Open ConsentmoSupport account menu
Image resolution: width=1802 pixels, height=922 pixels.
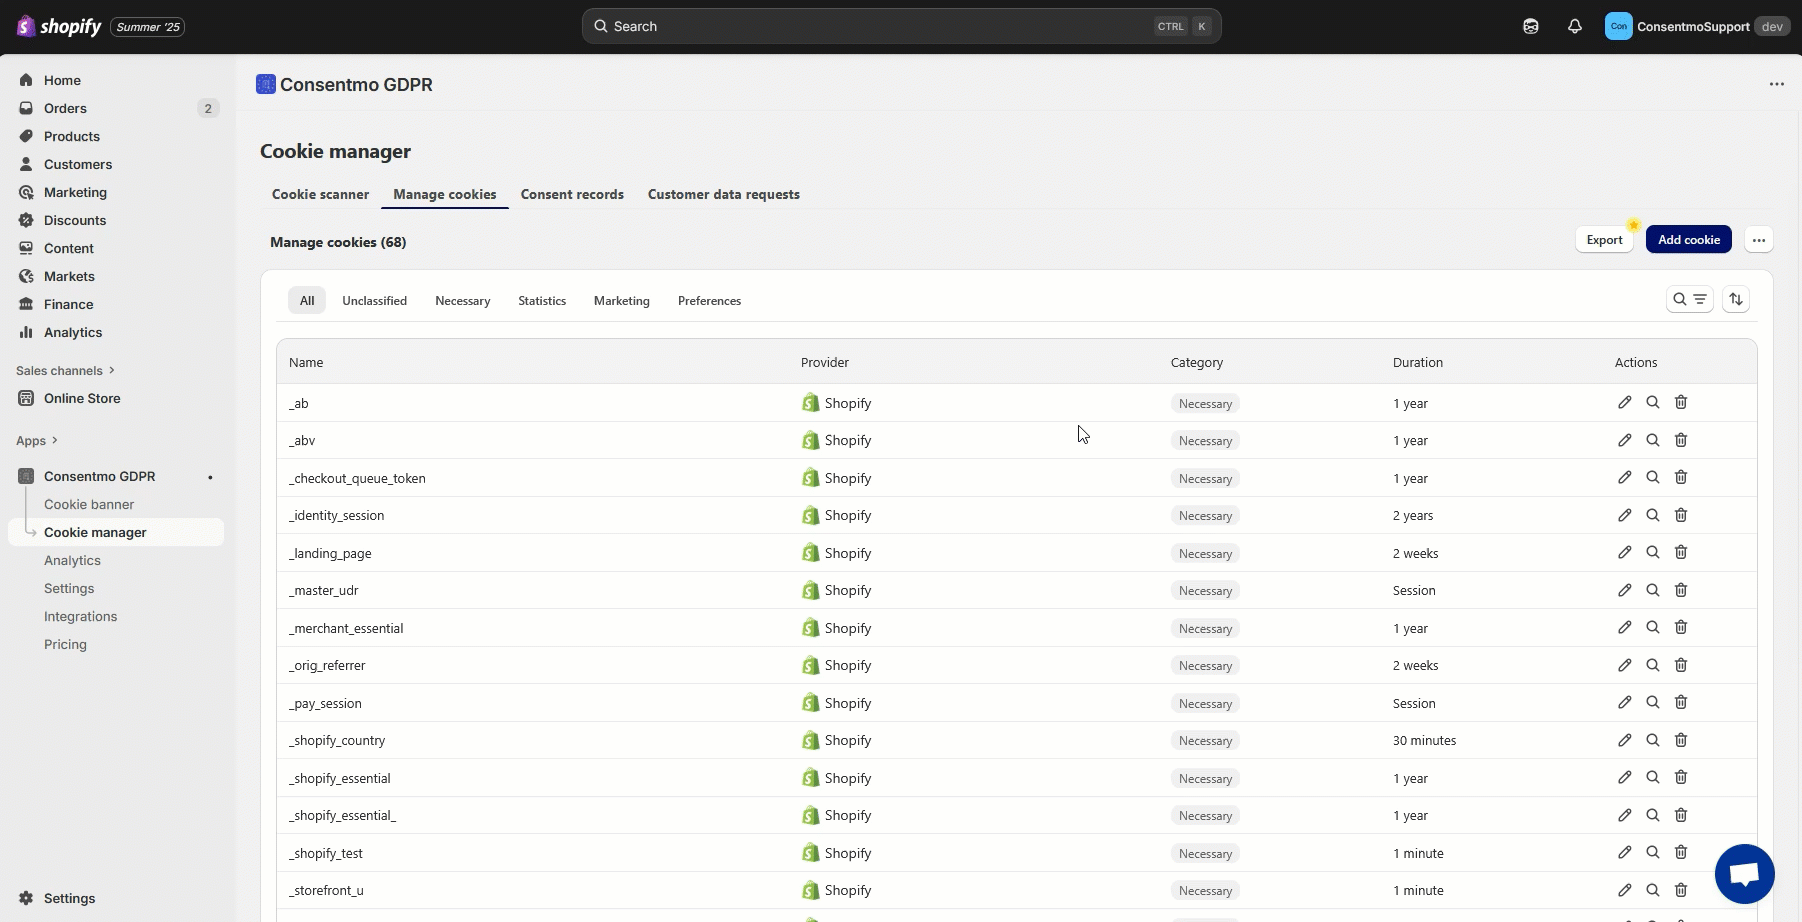click(1696, 27)
